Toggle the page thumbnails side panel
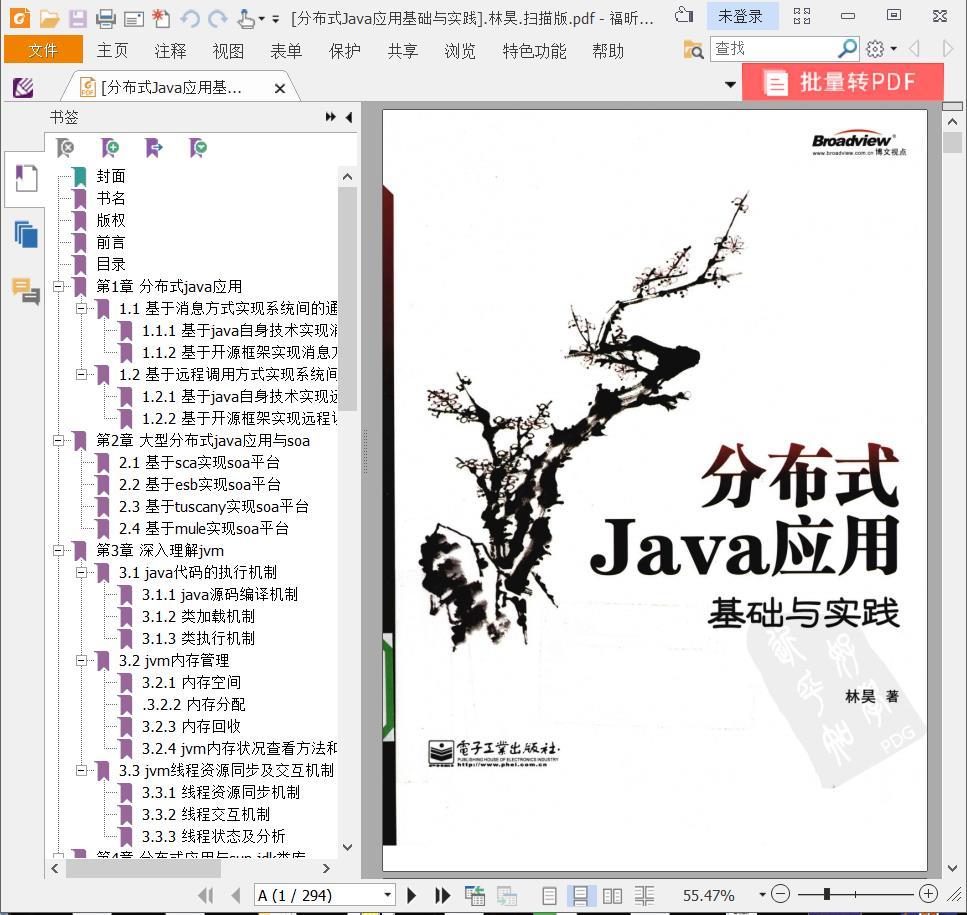 [x=26, y=234]
